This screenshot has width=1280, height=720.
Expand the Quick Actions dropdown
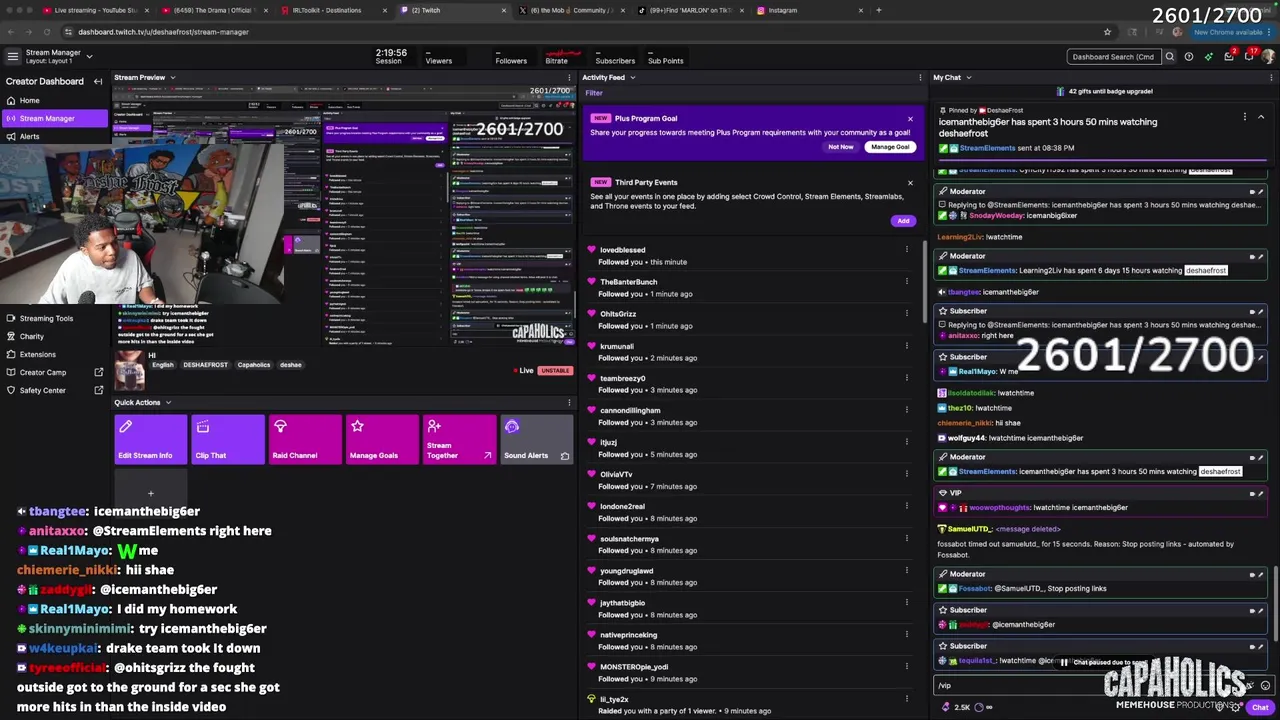[168, 402]
